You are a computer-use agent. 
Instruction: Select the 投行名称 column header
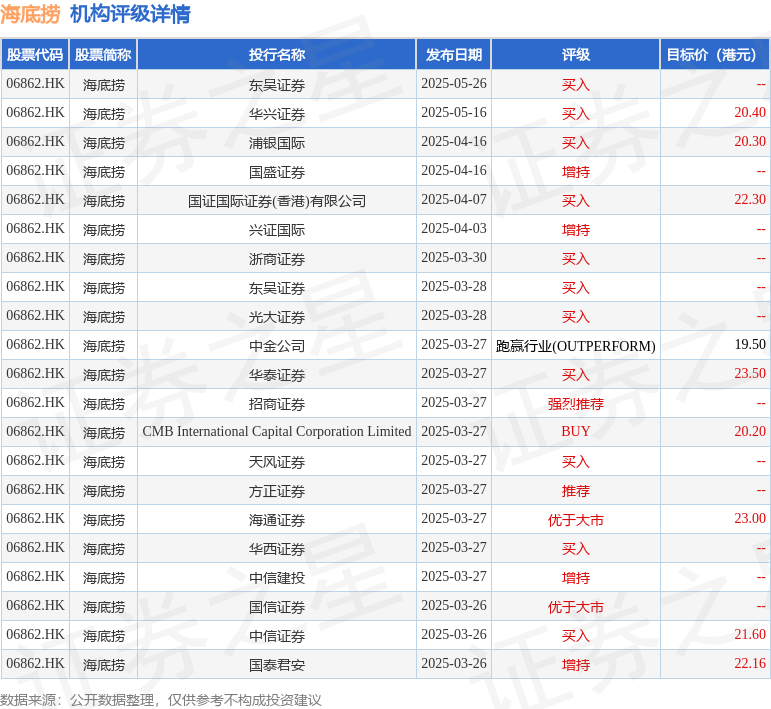(277, 55)
